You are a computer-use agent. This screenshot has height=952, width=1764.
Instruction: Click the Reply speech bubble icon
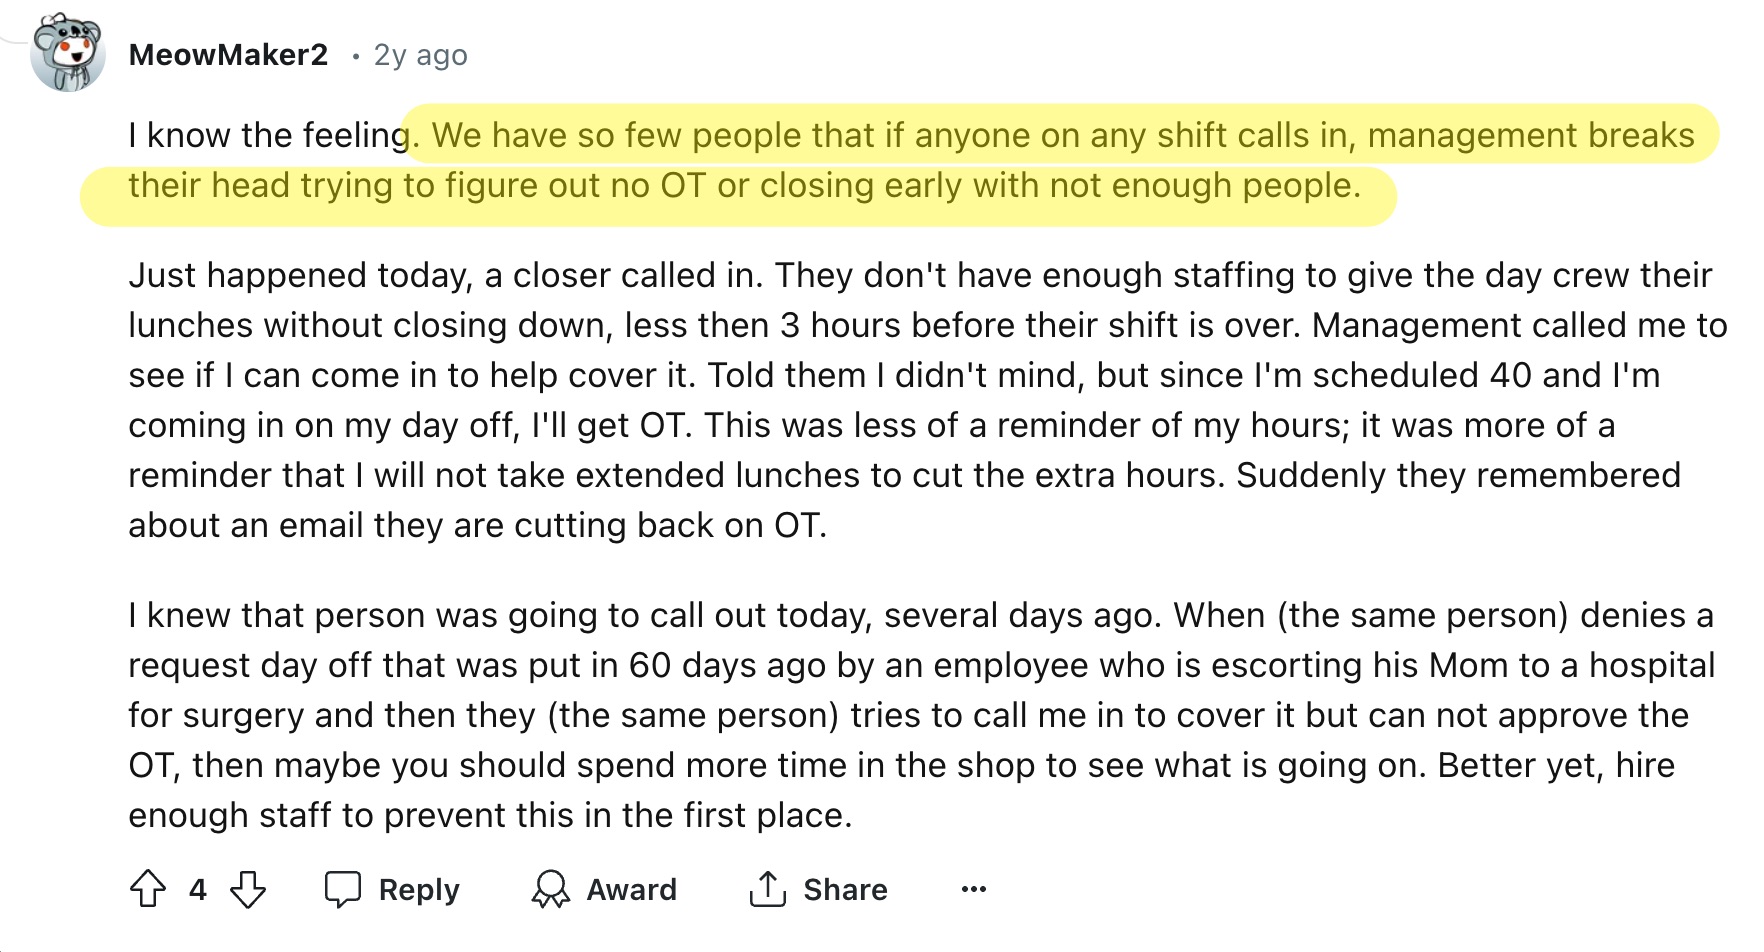(343, 889)
